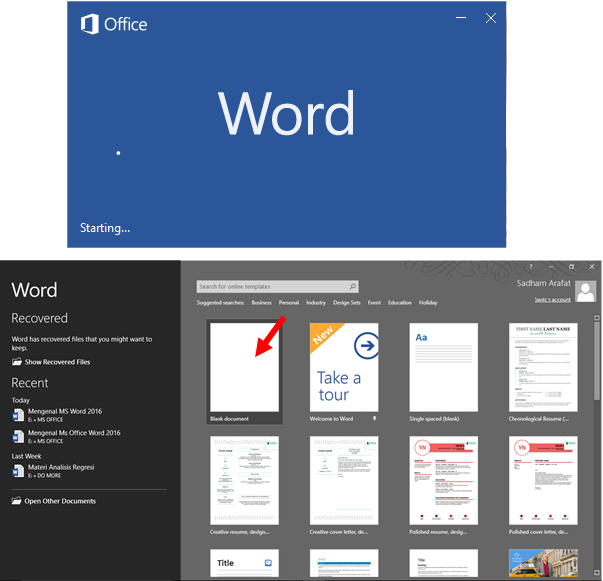Select Event suggested search

374,303
